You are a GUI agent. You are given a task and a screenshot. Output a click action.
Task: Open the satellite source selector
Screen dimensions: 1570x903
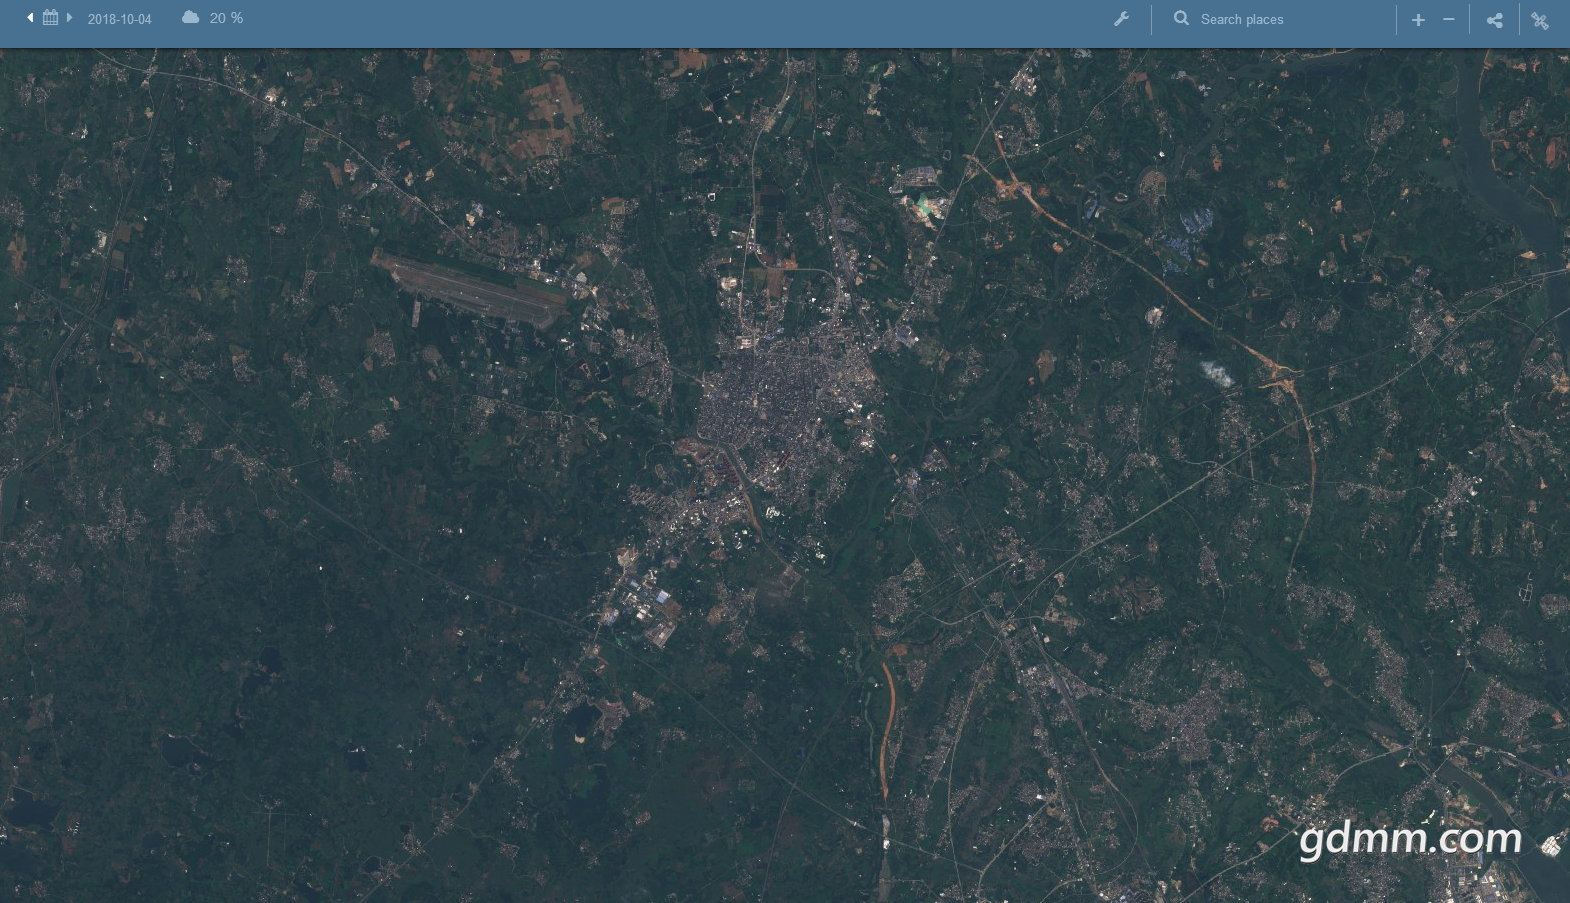point(1540,20)
